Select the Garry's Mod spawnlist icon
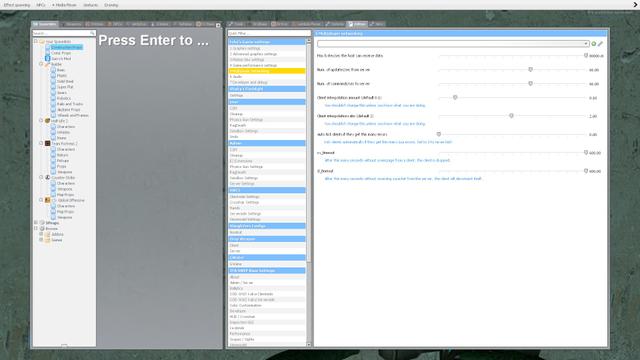This screenshot has width=640, height=360. click(47, 59)
